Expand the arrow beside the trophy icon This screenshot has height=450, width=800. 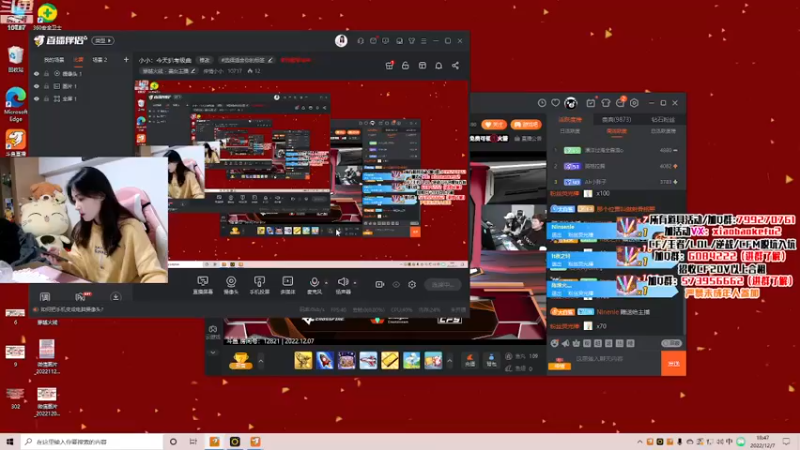coord(261,361)
